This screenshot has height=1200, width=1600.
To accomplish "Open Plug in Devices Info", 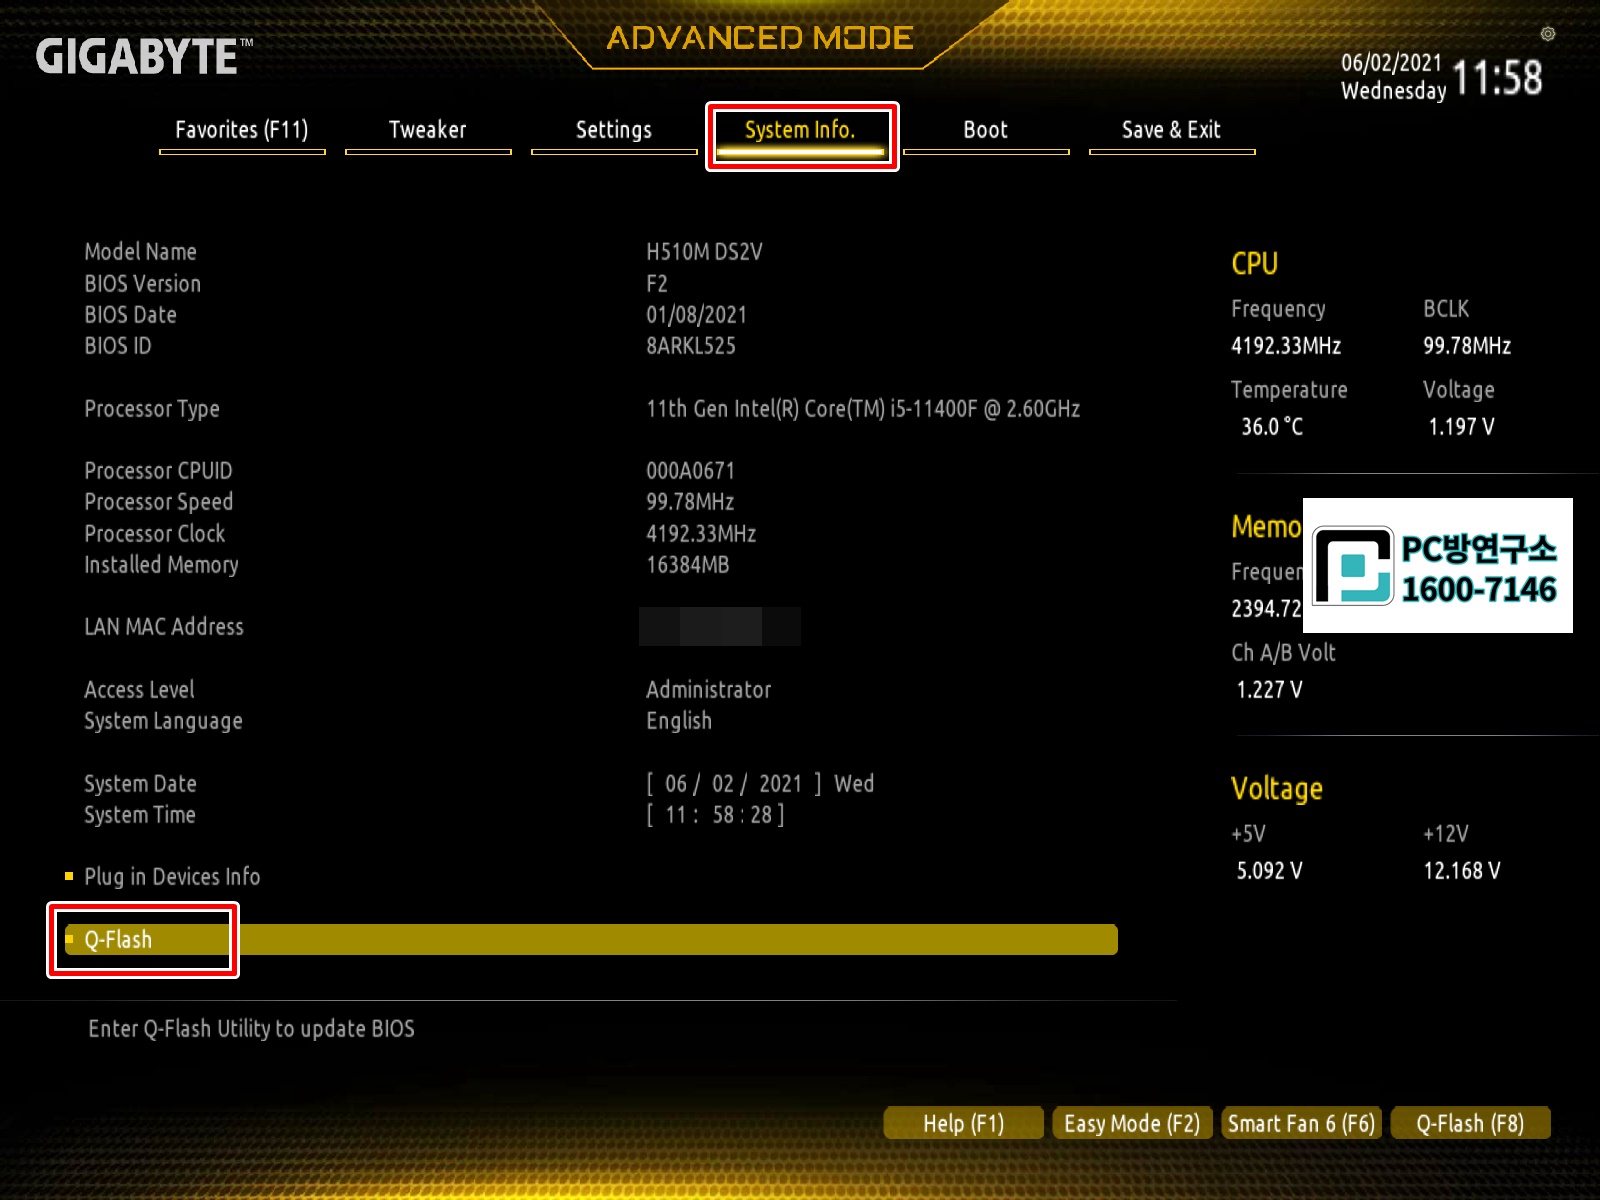I will [172, 877].
